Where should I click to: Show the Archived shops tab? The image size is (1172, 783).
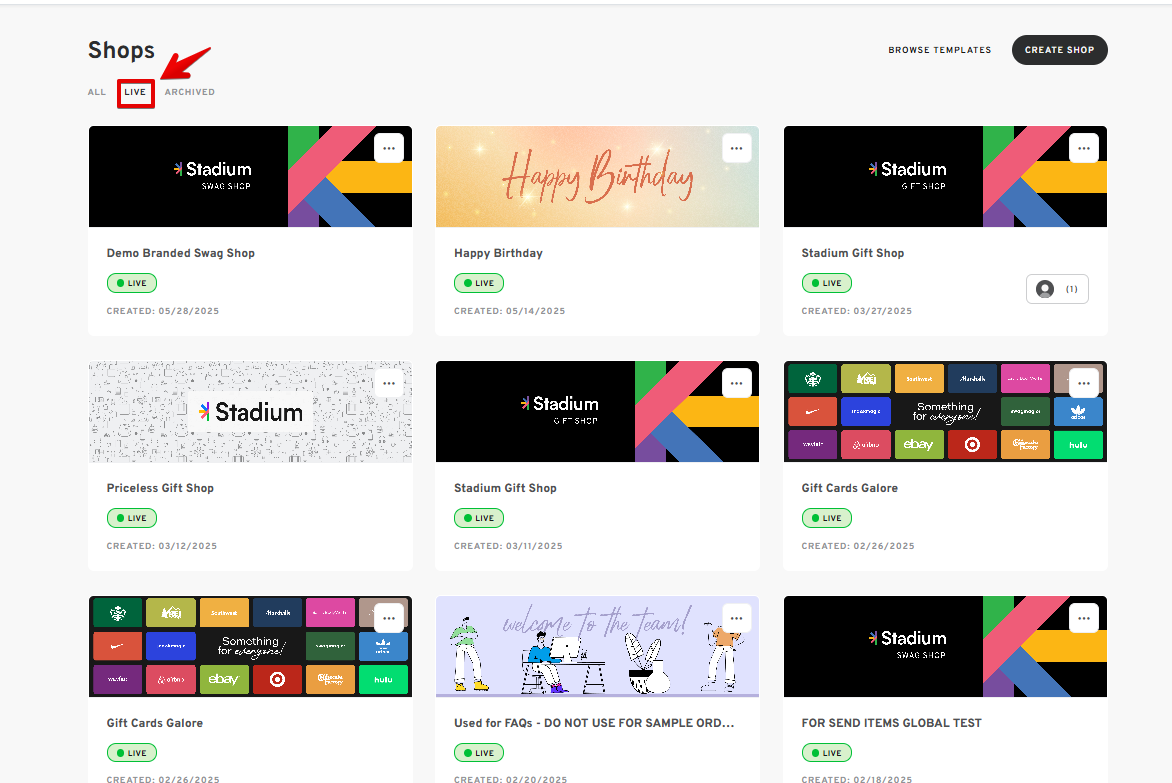pos(190,92)
